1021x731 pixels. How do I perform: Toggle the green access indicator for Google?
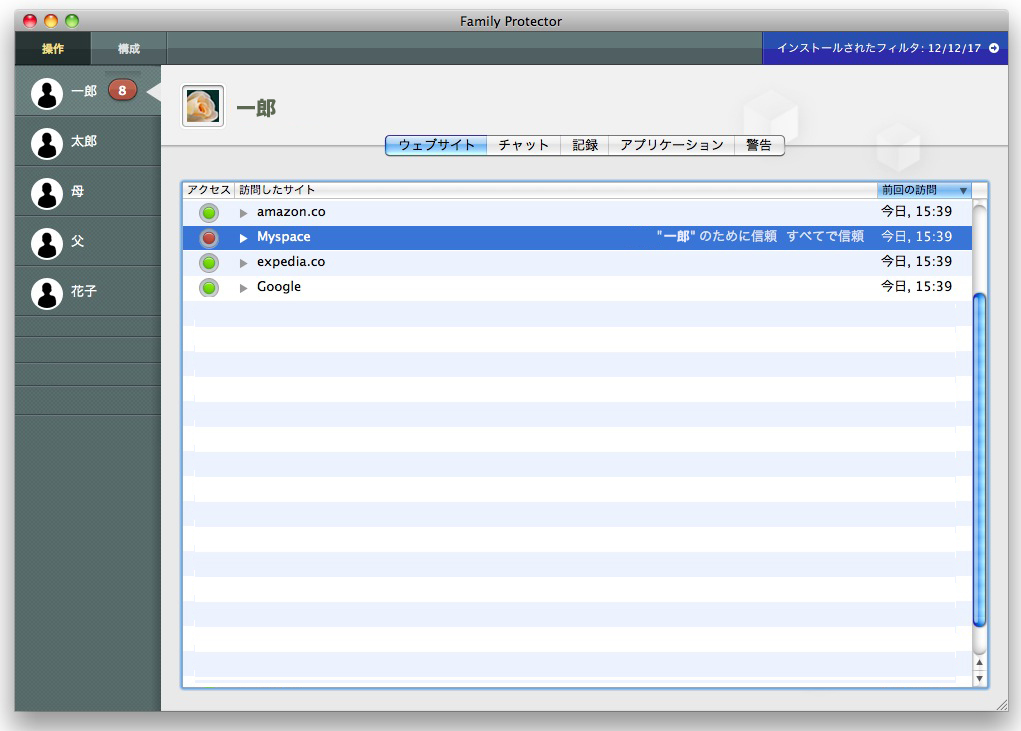(x=209, y=287)
